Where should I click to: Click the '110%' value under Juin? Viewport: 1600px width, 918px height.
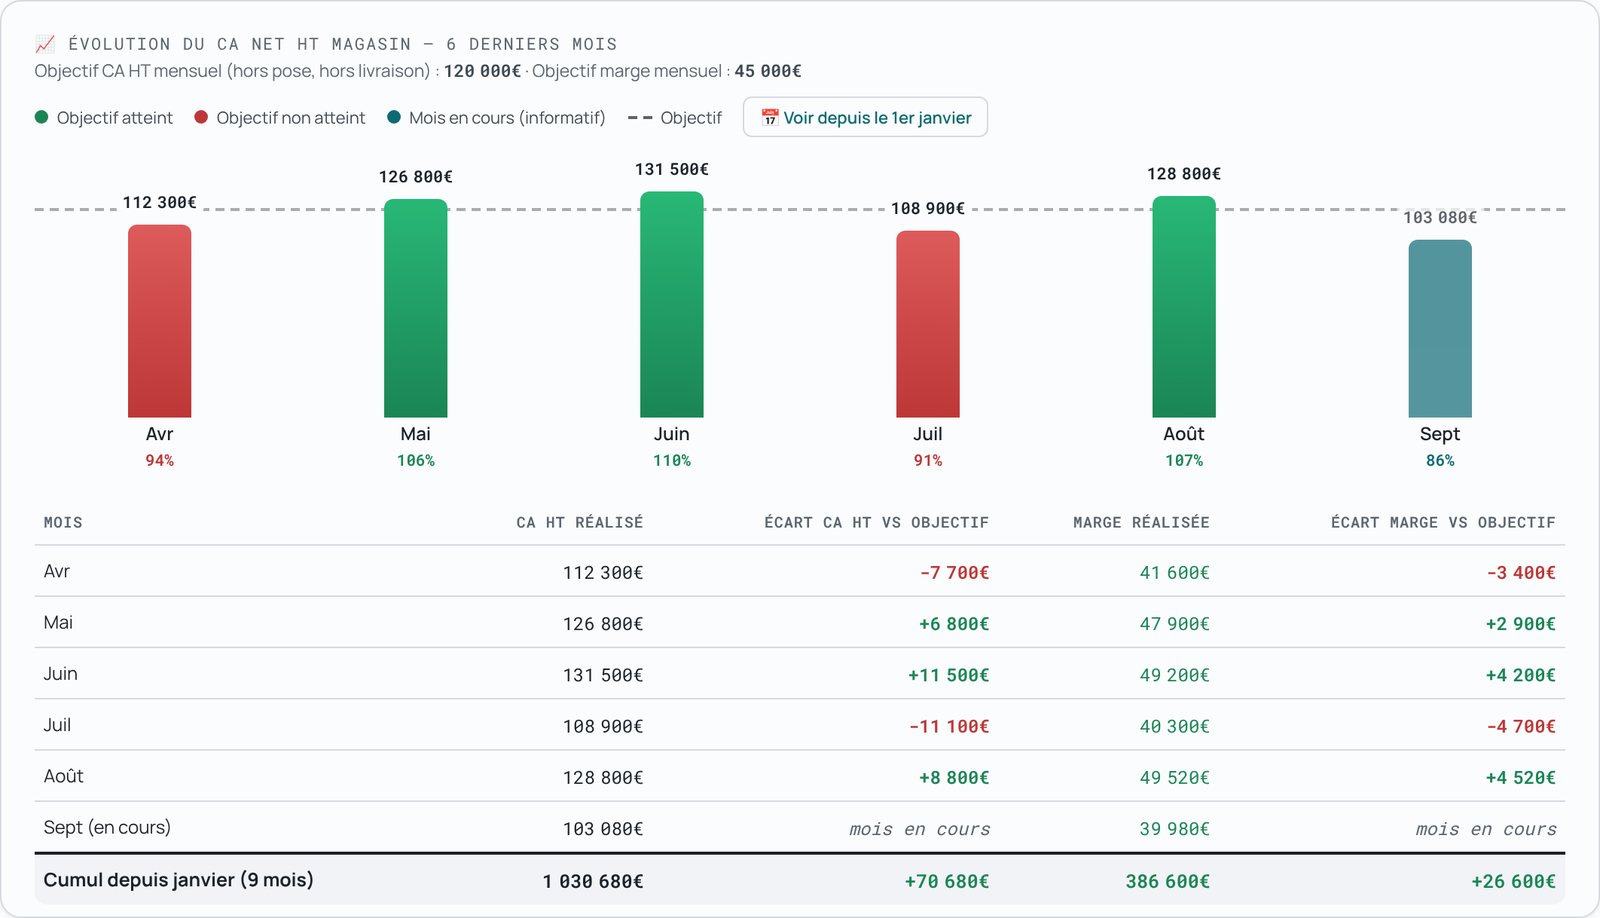click(x=672, y=461)
